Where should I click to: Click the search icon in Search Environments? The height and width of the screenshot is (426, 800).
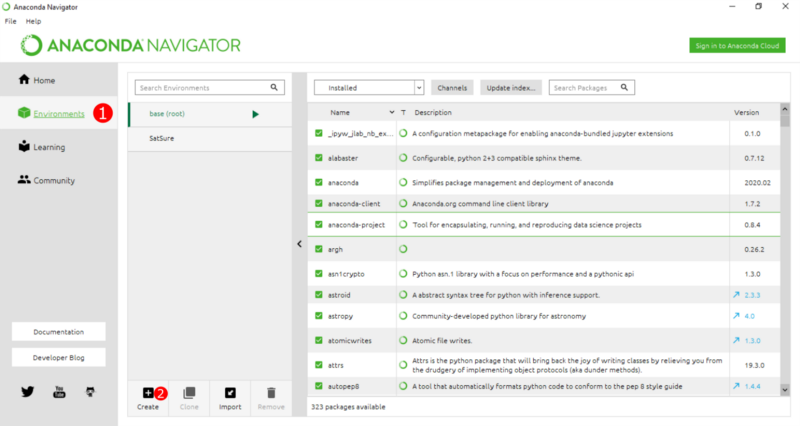274,87
